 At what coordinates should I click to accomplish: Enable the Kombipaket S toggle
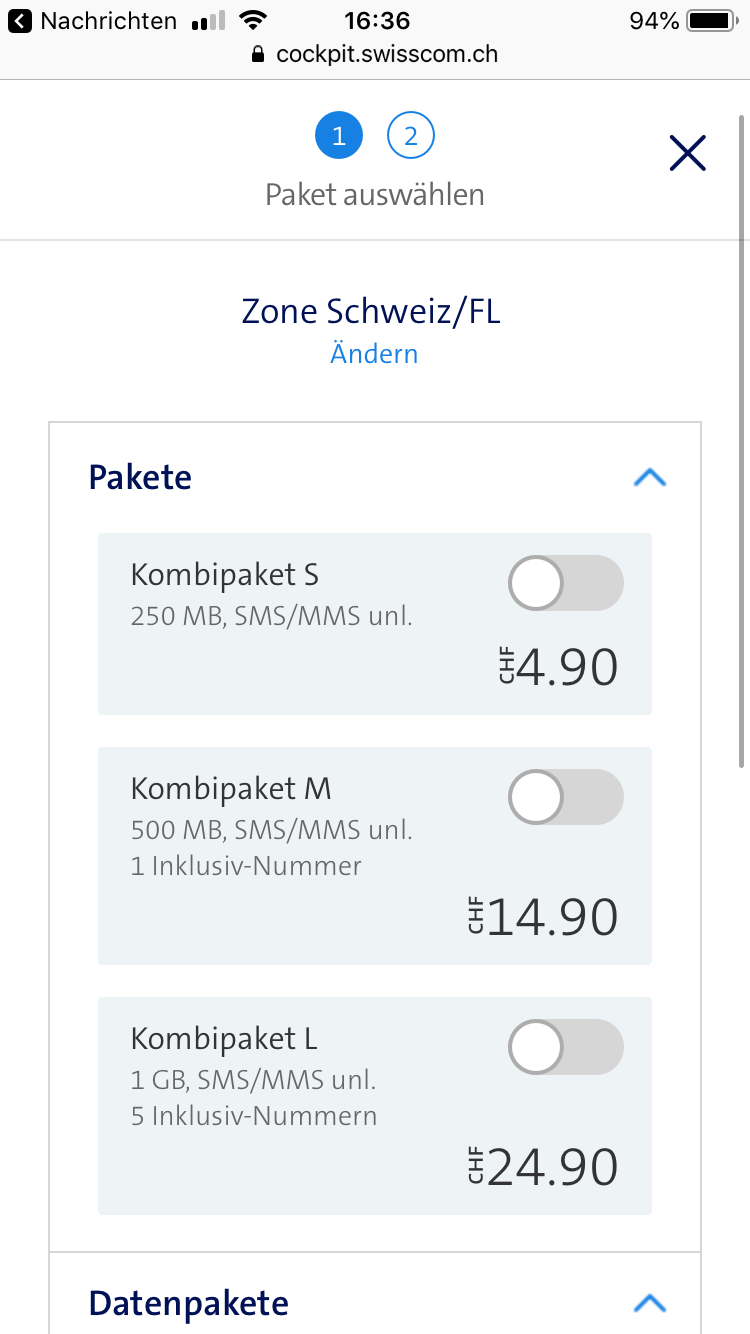(x=566, y=583)
